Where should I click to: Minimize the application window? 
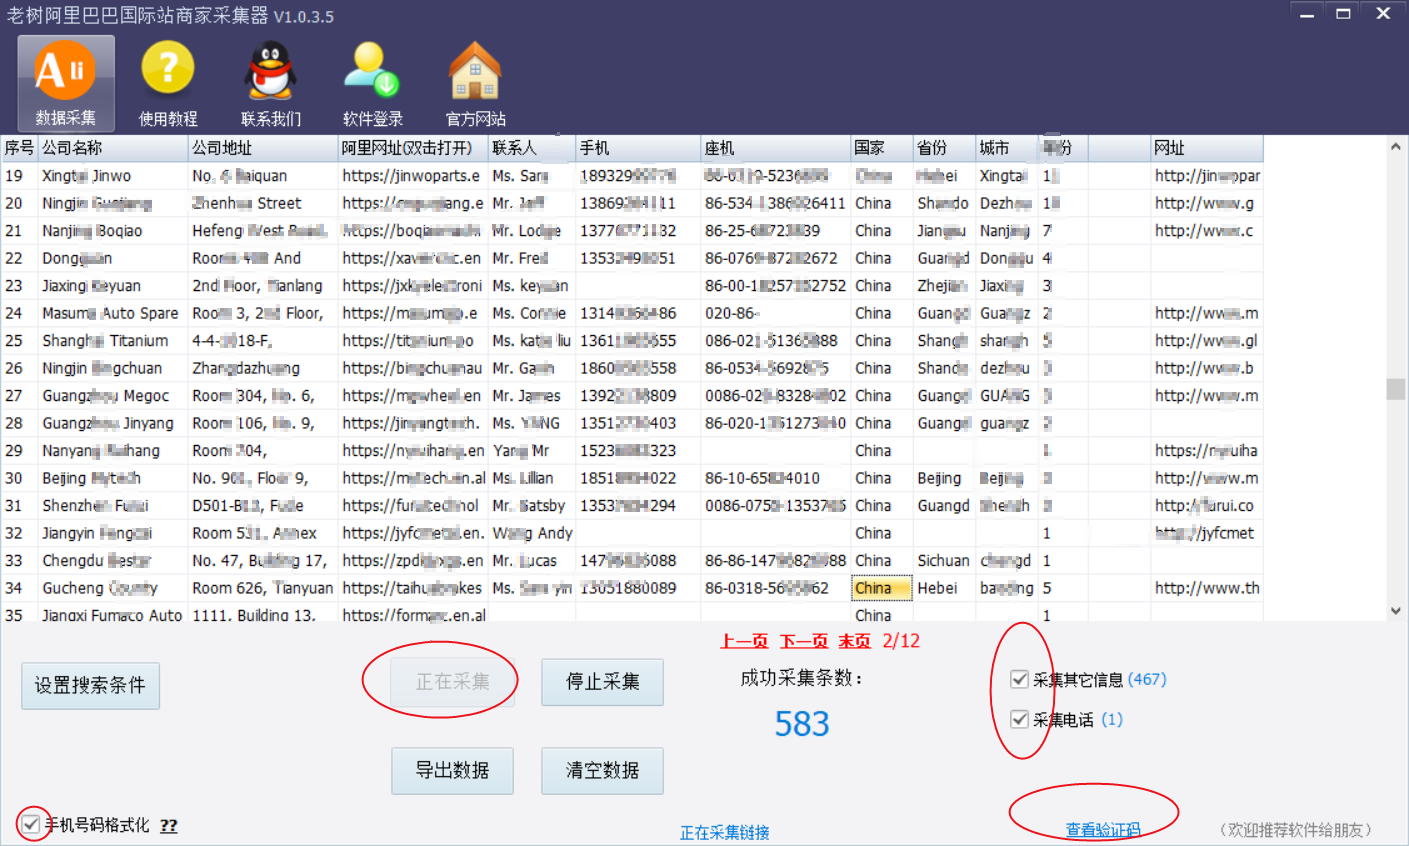pyautogui.click(x=1307, y=14)
